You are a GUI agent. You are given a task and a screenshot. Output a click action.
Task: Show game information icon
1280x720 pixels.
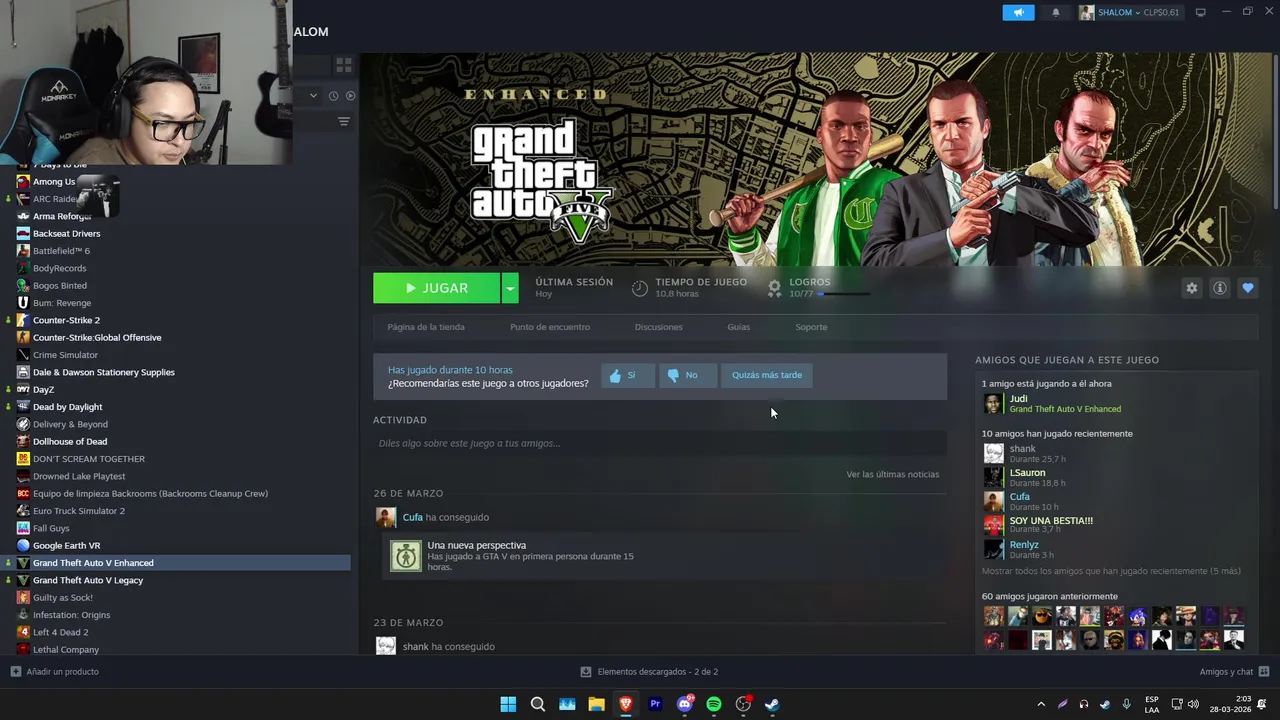(1219, 288)
